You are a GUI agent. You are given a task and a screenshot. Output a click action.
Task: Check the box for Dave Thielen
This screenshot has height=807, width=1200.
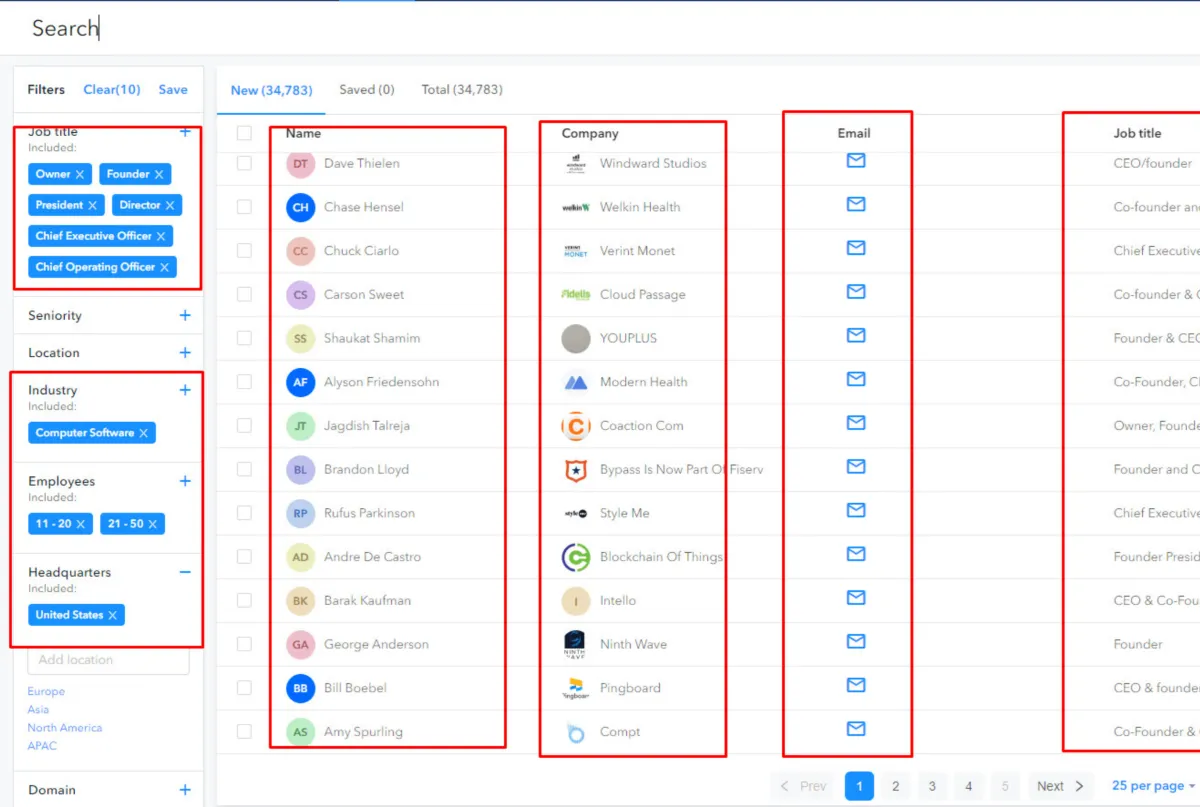point(244,163)
